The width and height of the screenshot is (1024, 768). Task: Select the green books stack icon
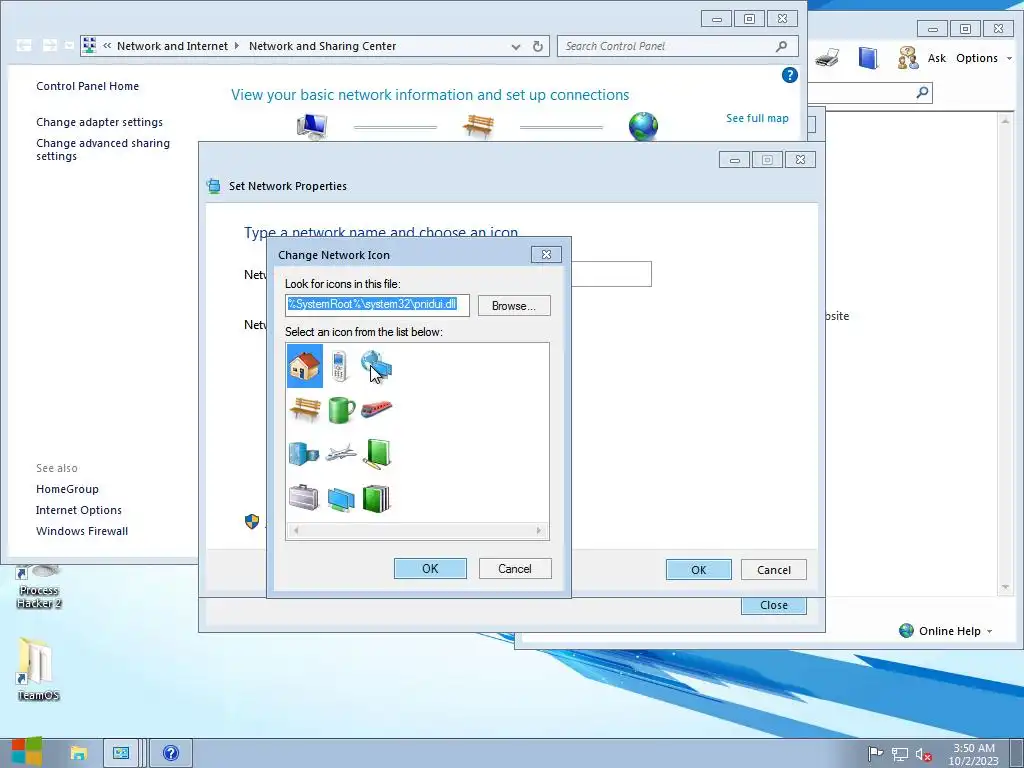376,498
